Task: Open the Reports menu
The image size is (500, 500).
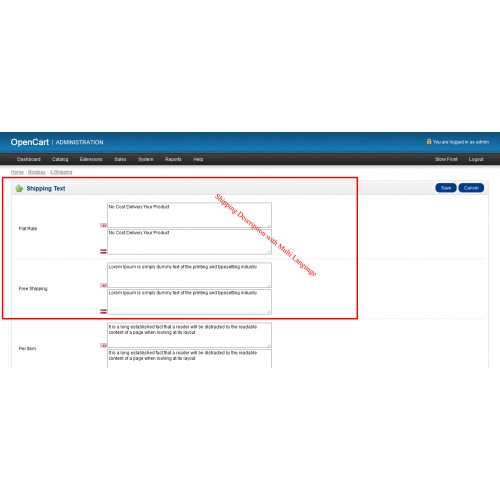Action: 173,159
